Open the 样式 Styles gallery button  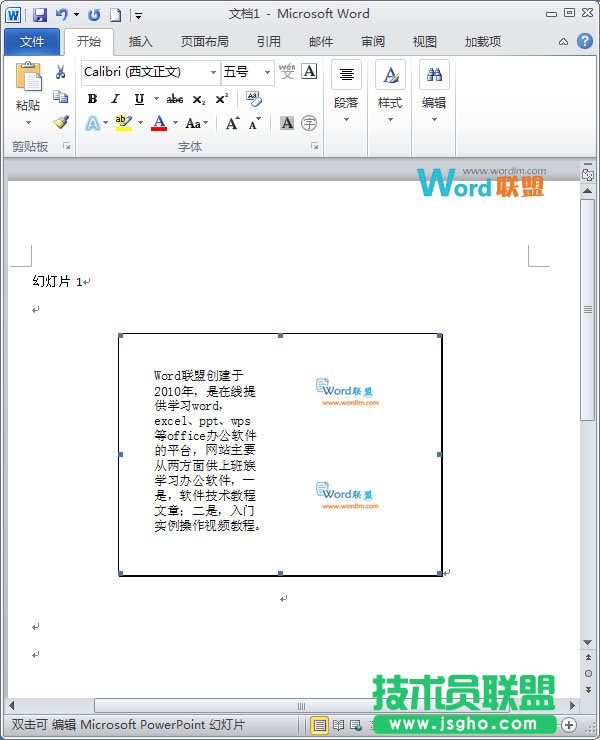pos(389,90)
